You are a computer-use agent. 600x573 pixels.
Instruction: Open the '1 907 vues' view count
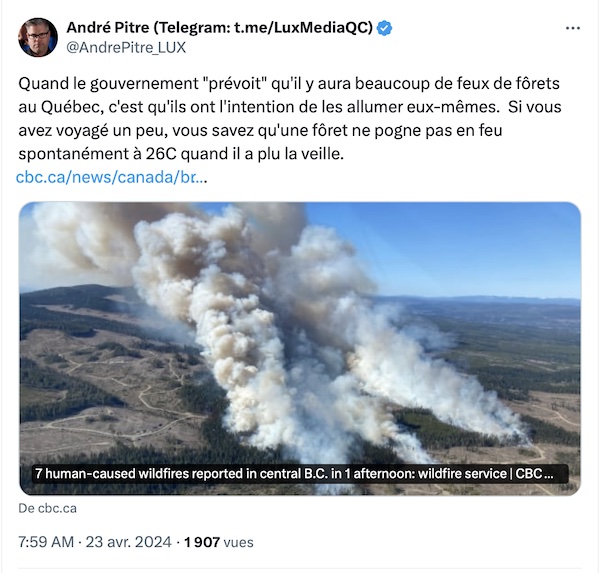coord(218,542)
